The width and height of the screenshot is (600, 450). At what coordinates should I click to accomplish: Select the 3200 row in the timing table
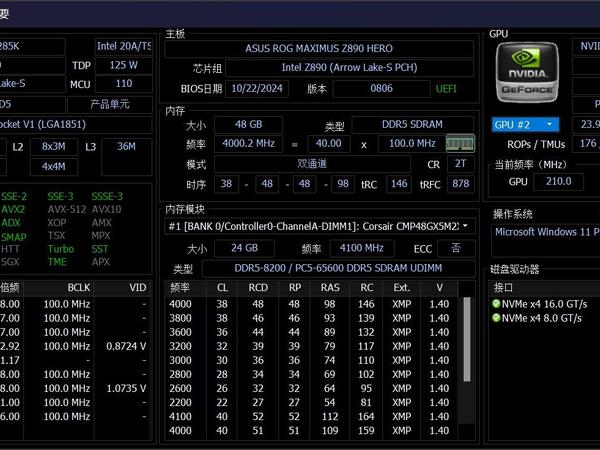pyautogui.click(x=311, y=346)
